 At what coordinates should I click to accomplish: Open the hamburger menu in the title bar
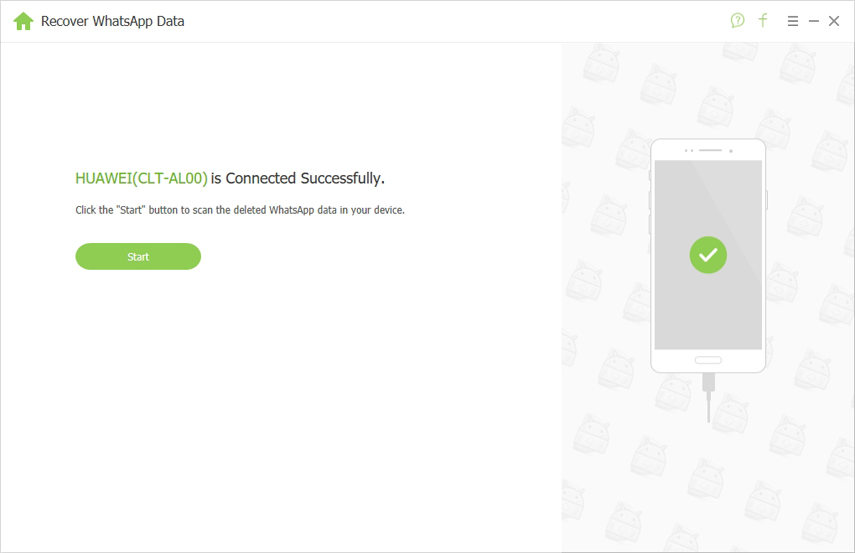[x=793, y=21]
